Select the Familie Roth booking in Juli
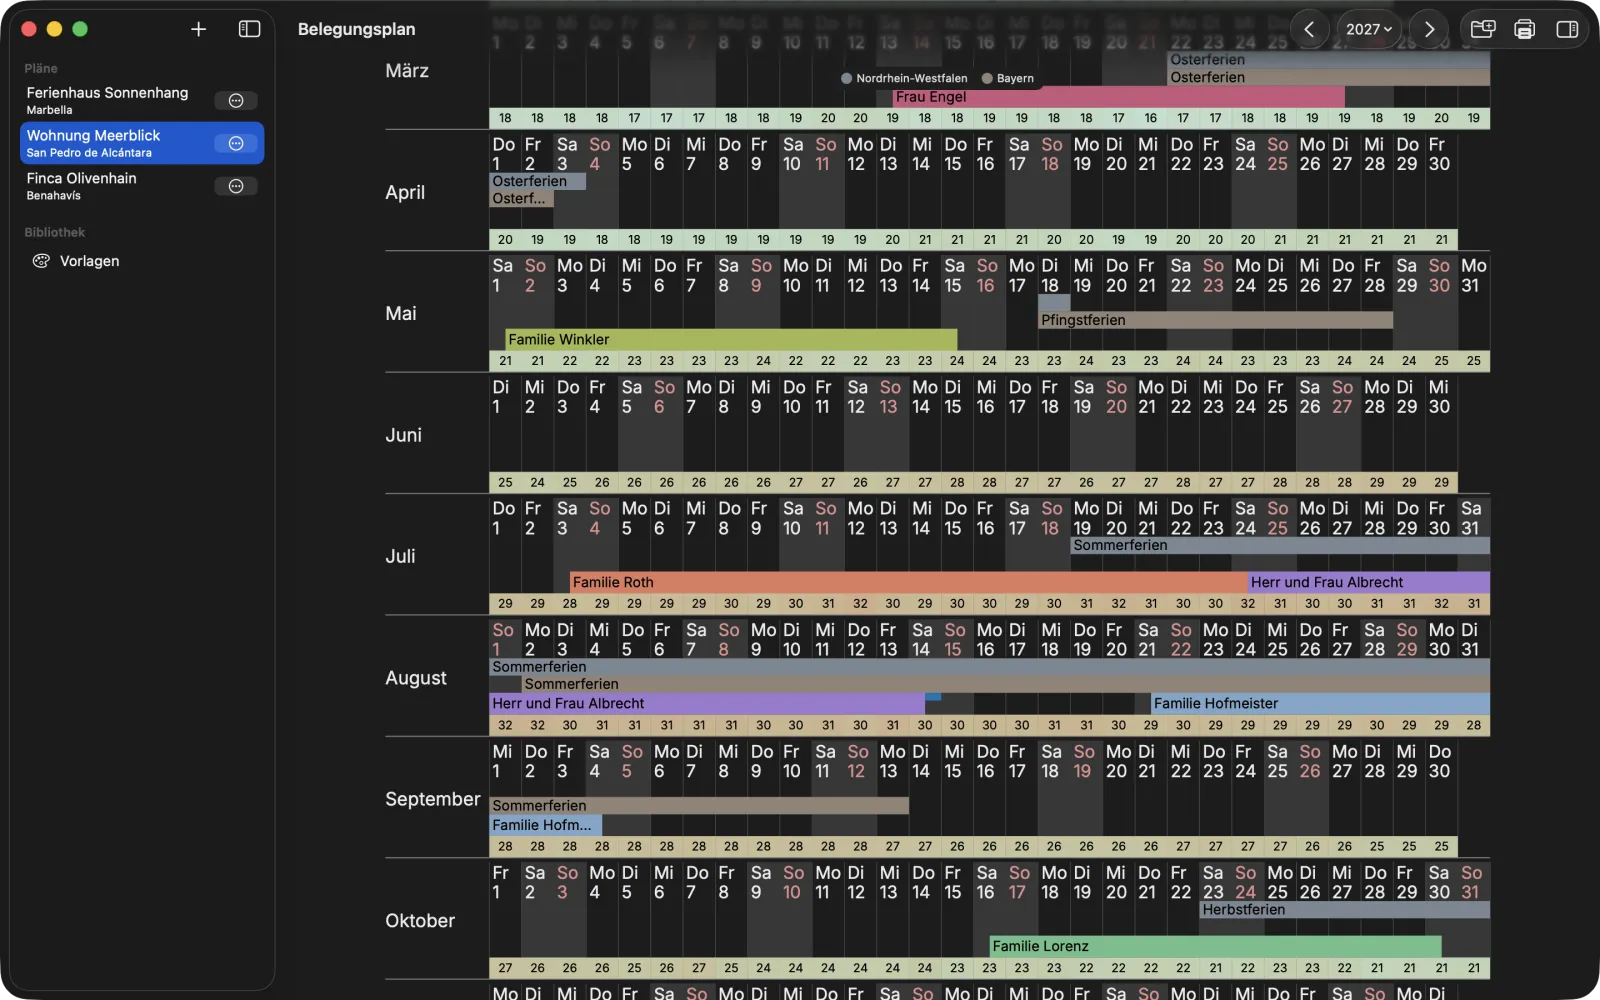Screen dimensions: 1600x1000 pyautogui.click(x=908, y=582)
